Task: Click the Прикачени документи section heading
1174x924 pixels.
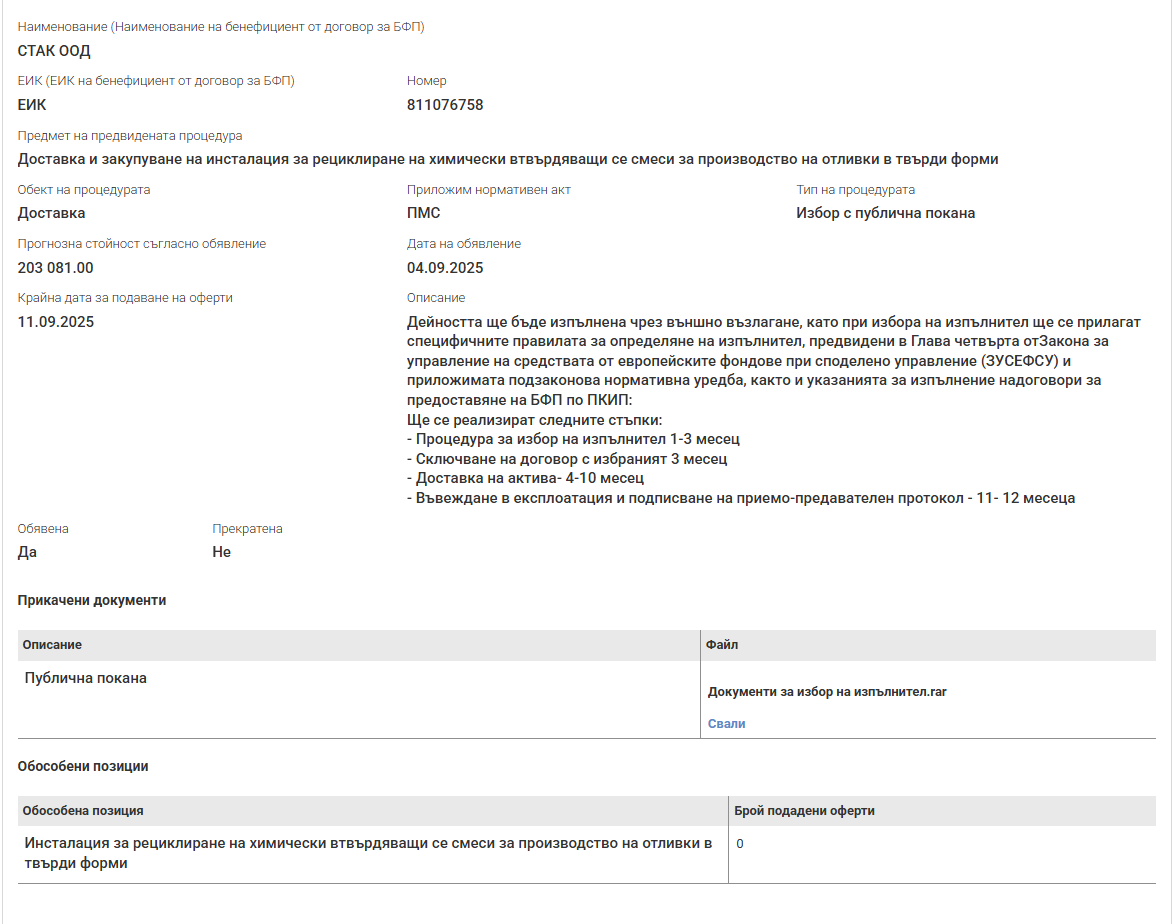Action: tap(92, 600)
